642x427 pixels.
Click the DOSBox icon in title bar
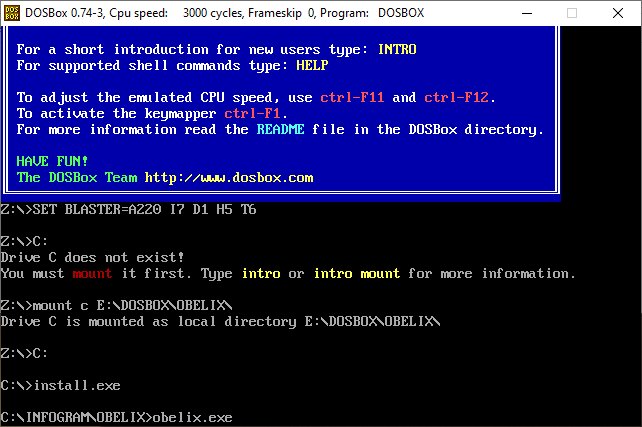pyautogui.click(x=13, y=13)
